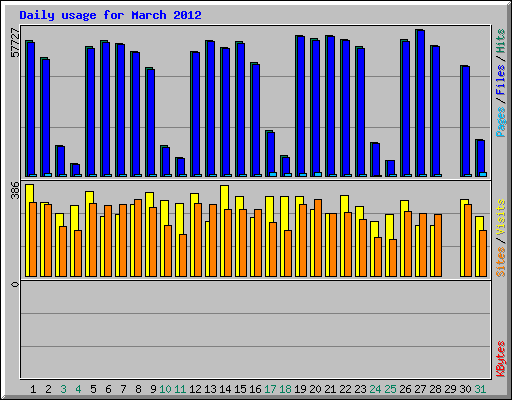Click day label 20 on the x-axis
This screenshot has height=400, width=512.
click(x=315, y=389)
